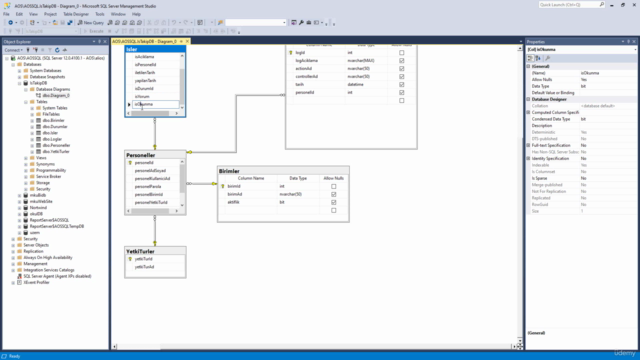Expand the Management node
Screen dimensions: 640x360
click(x=13, y=264)
